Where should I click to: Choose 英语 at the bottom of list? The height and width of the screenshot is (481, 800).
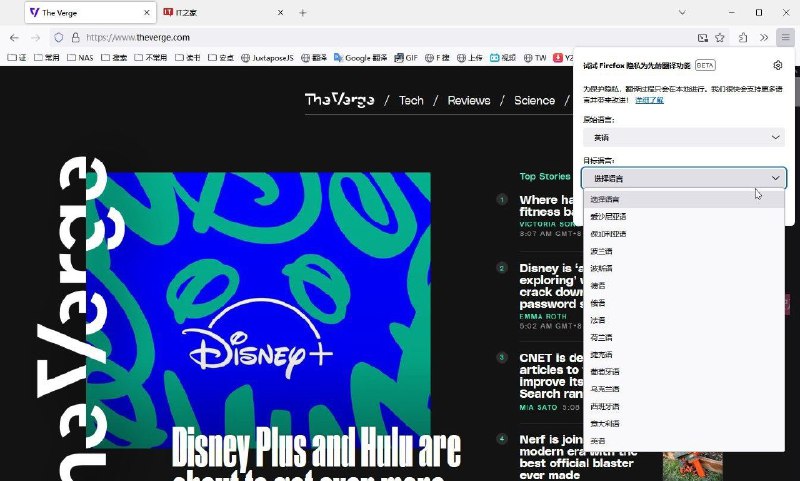pyautogui.click(x=683, y=441)
